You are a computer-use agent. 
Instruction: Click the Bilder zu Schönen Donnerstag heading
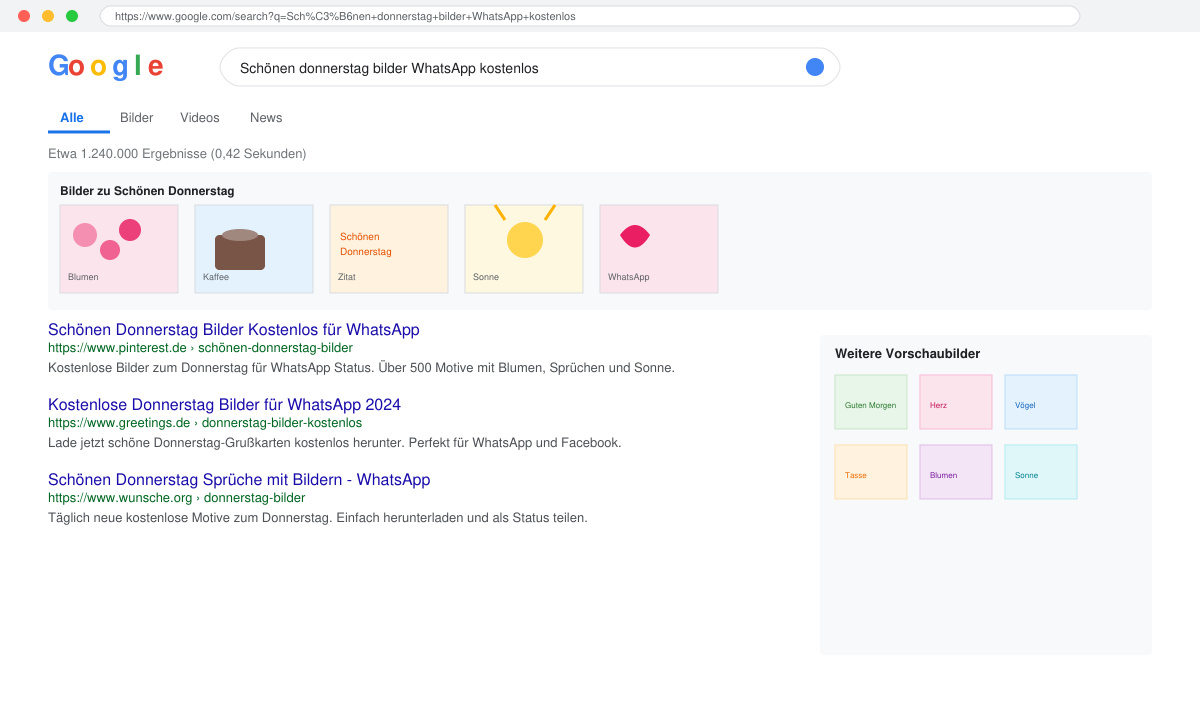click(x=147, y=191)
